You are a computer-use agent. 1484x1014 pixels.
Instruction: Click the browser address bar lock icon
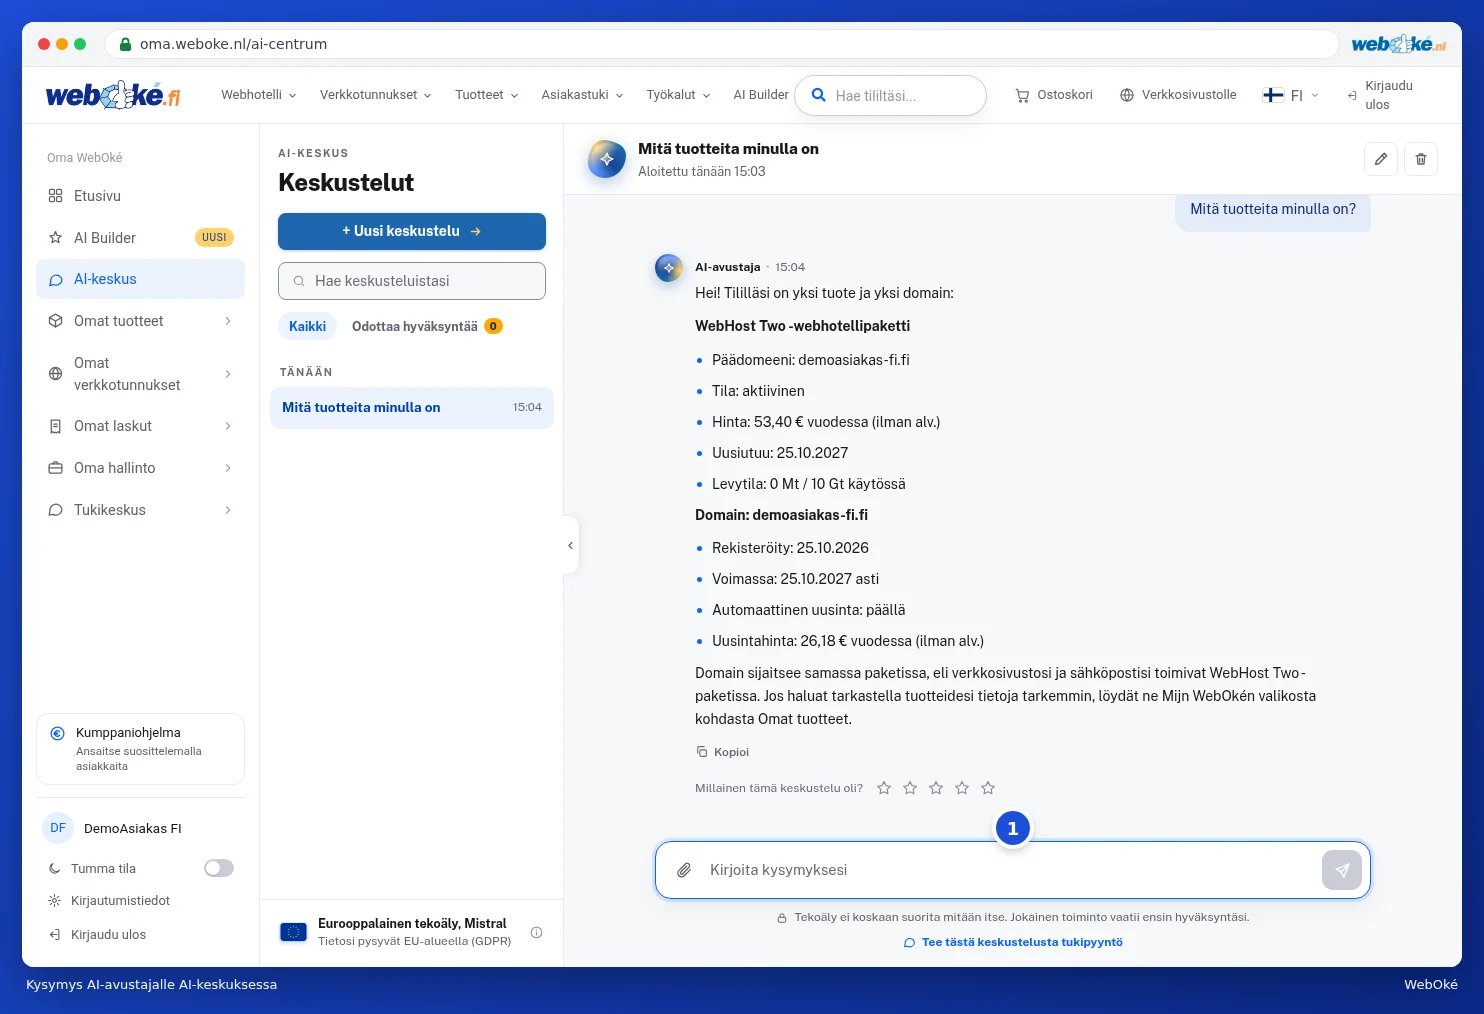coord(125,44)
